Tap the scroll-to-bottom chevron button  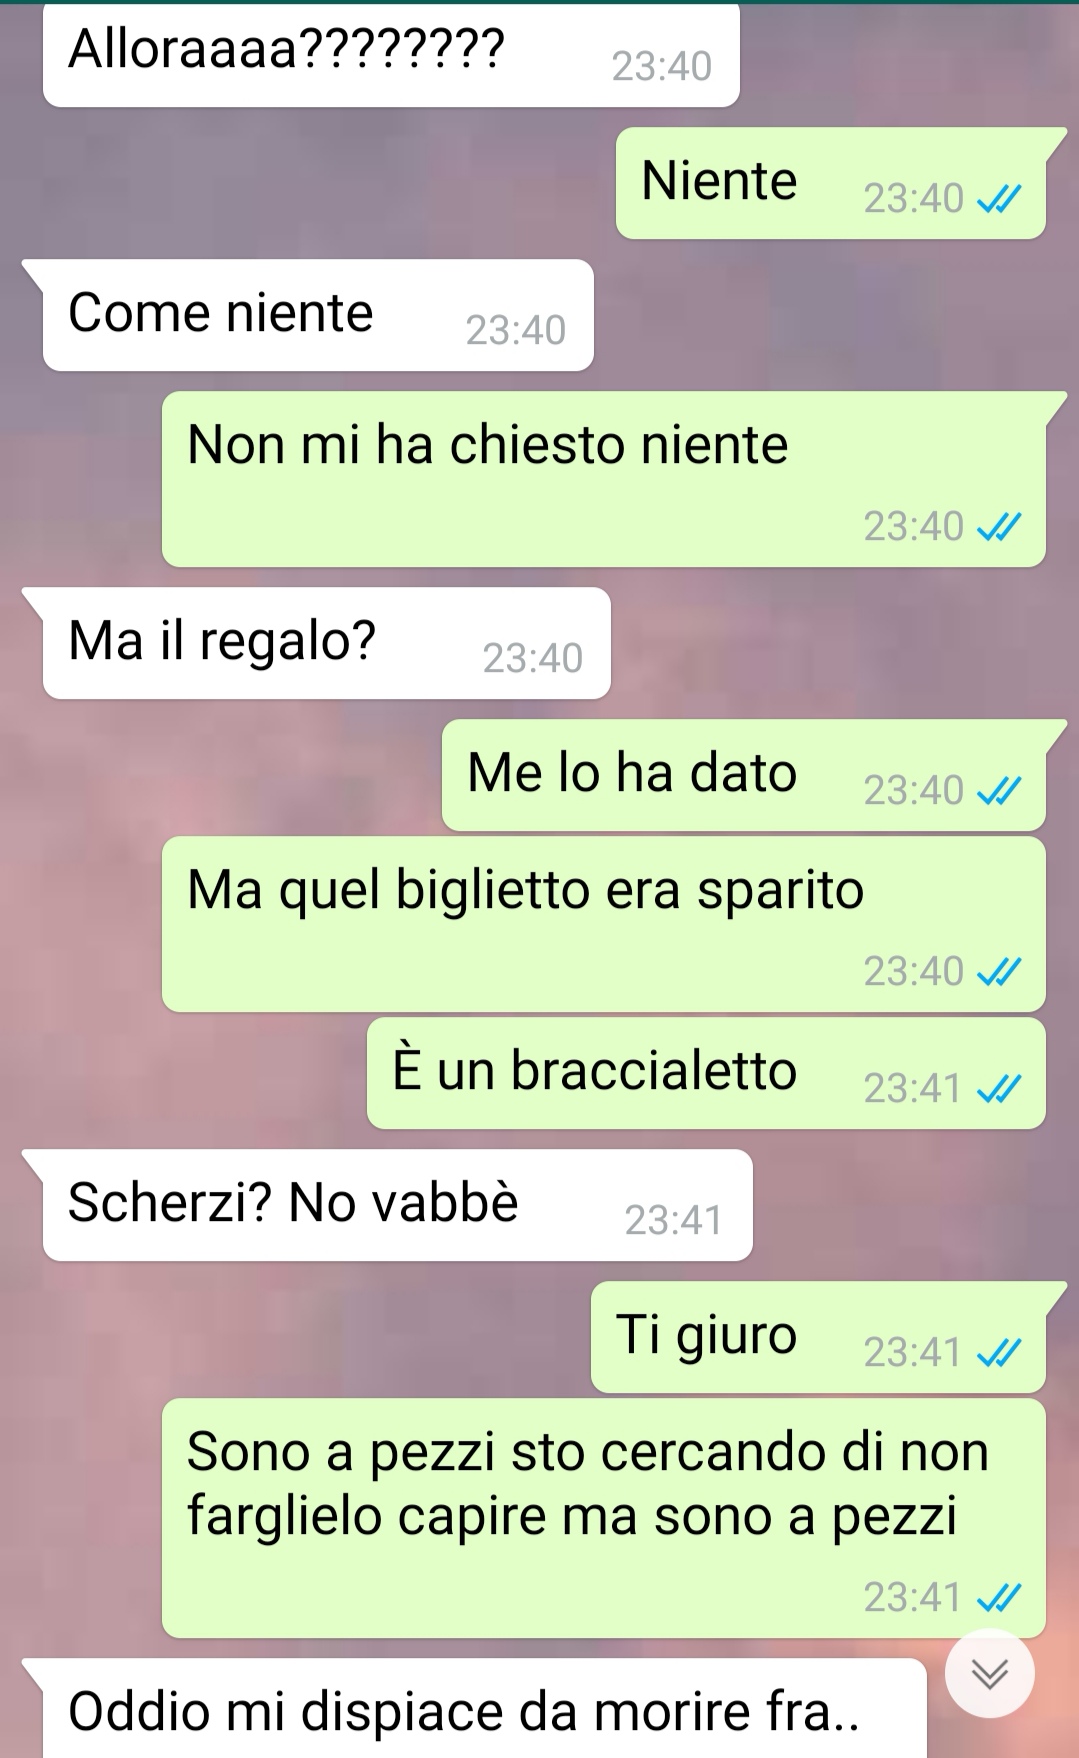click(990, 1674)
